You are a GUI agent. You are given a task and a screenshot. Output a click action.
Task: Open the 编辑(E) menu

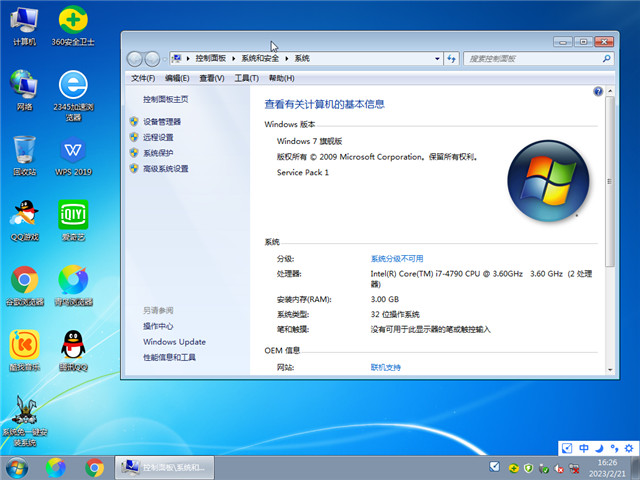pos(177,78)
